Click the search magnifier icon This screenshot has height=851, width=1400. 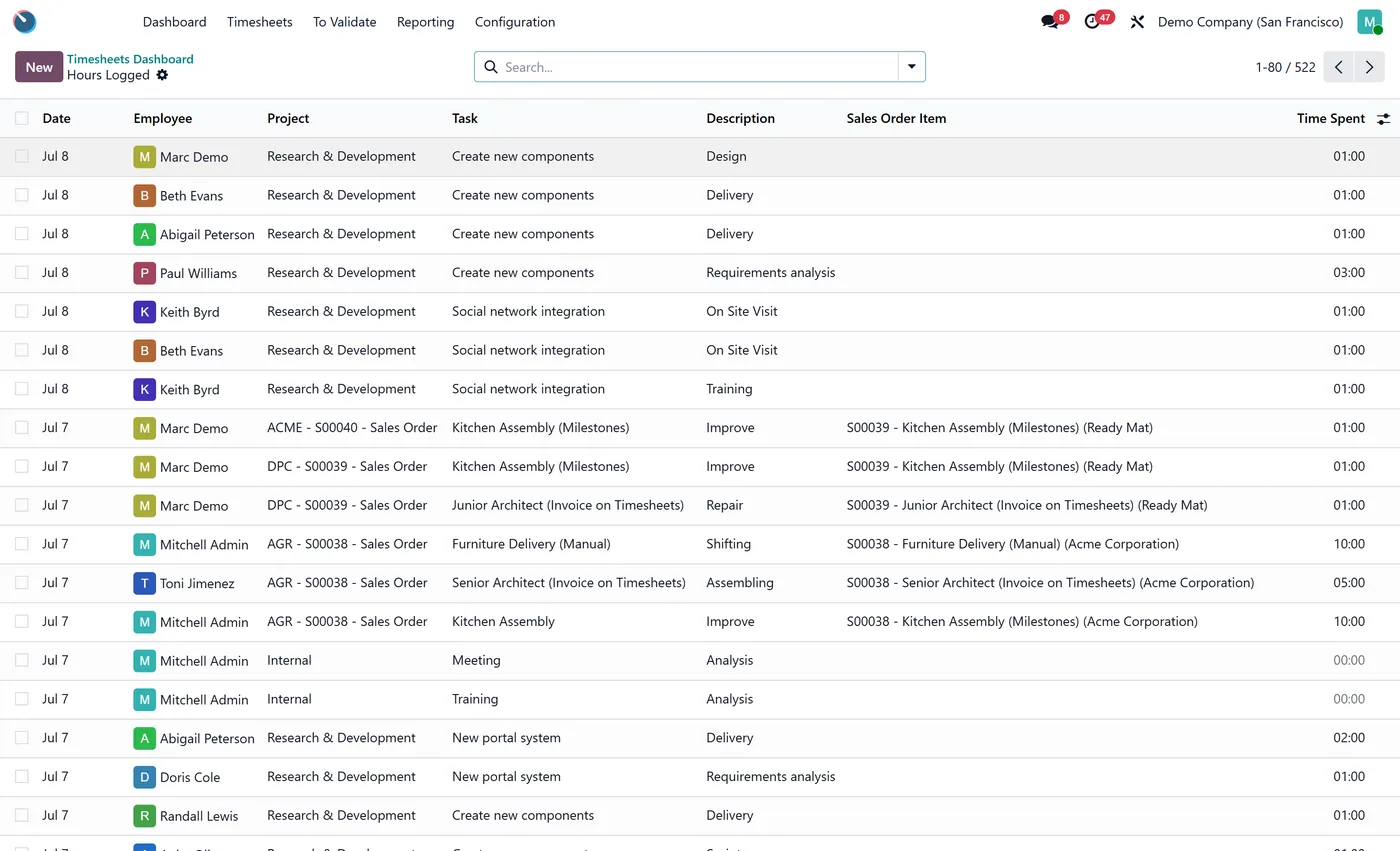tap(491, 67)
